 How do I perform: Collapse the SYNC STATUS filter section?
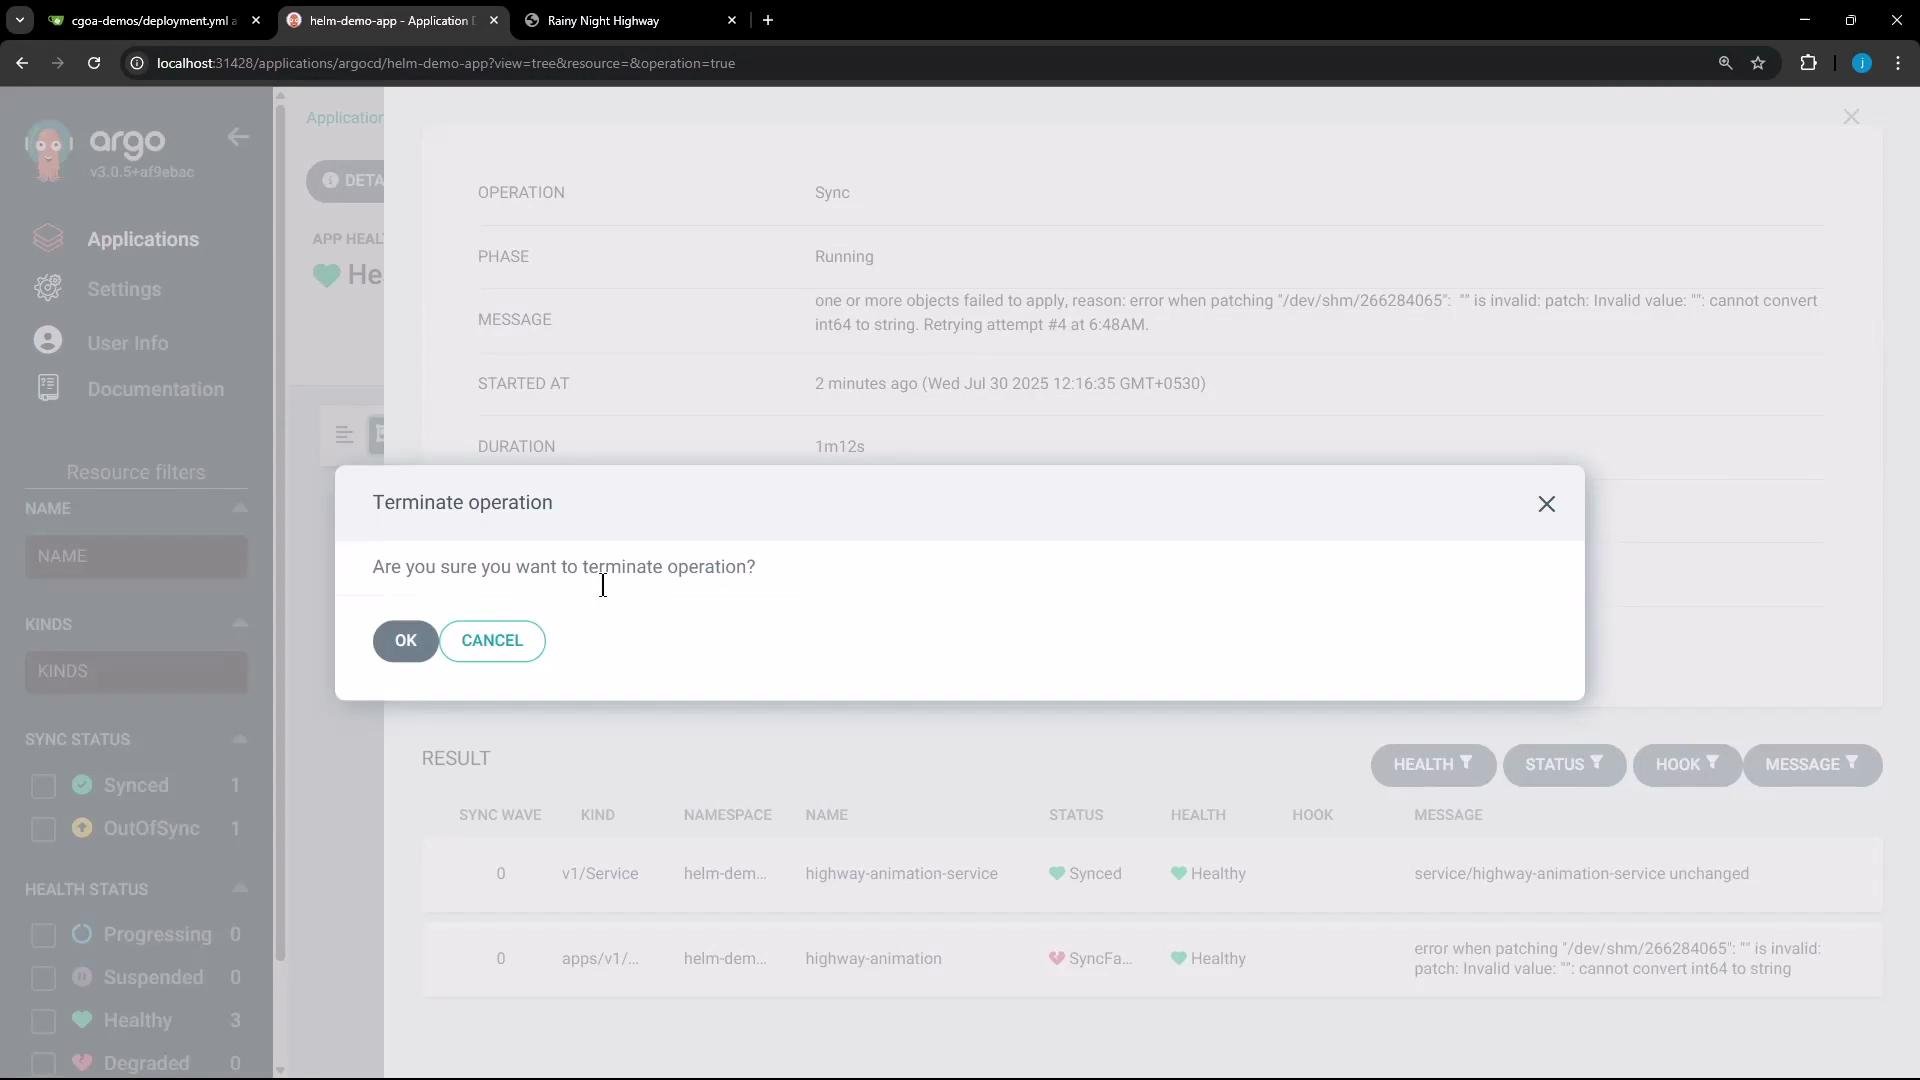point(240,739)
